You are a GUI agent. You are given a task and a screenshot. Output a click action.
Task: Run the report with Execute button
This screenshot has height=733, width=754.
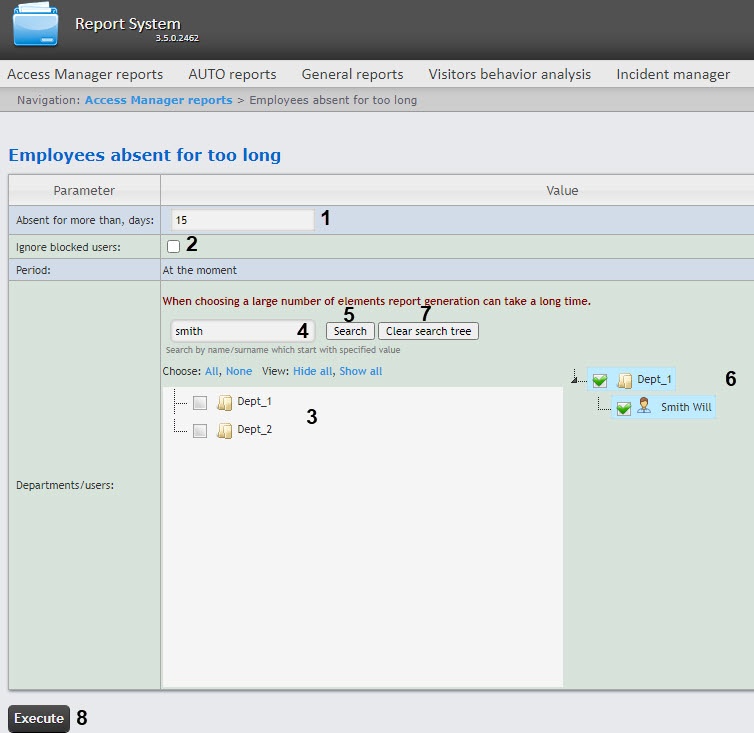[39, 718]
